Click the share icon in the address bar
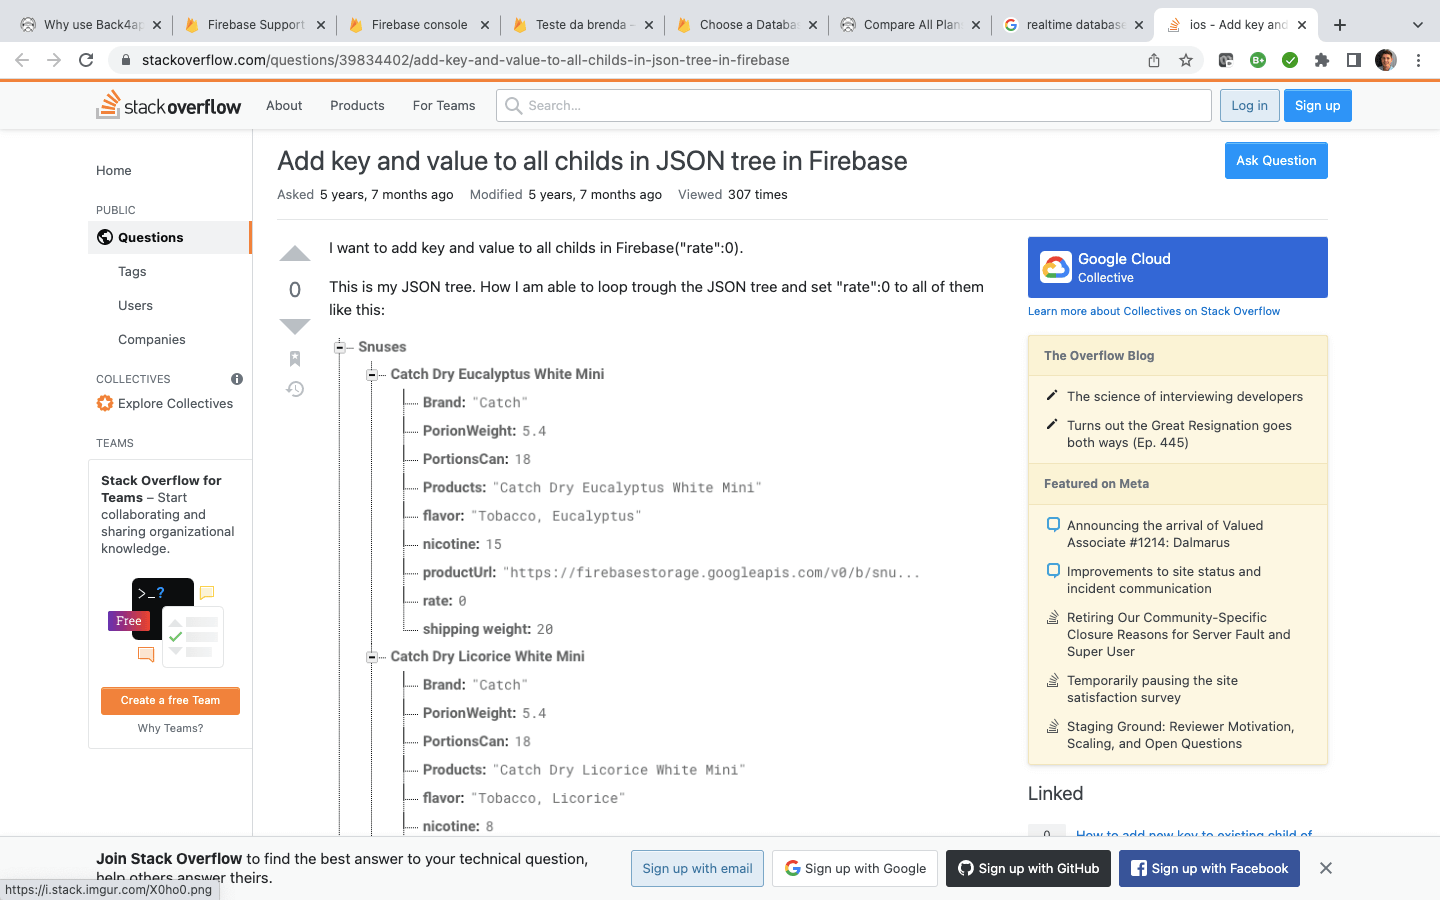 1153,60
